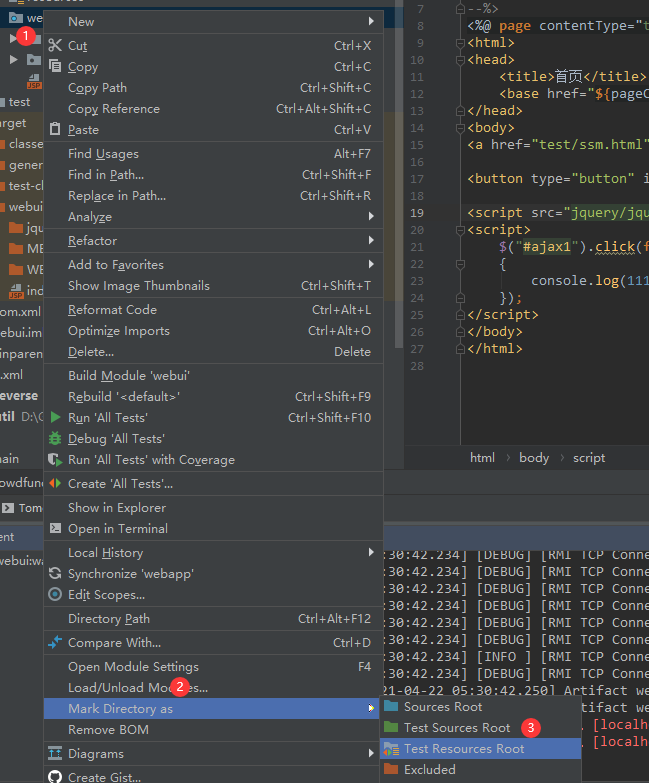Select the 'test' folder in project tree

[x=19, y=102]
